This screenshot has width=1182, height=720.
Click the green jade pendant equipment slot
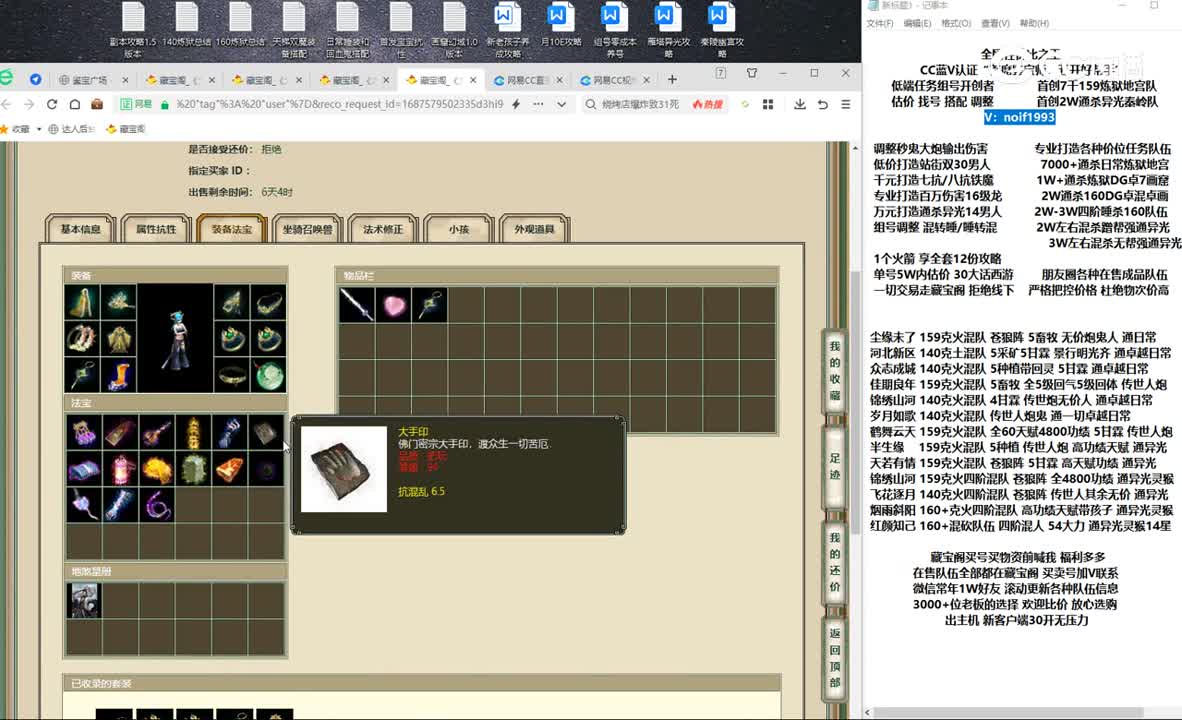268,374
